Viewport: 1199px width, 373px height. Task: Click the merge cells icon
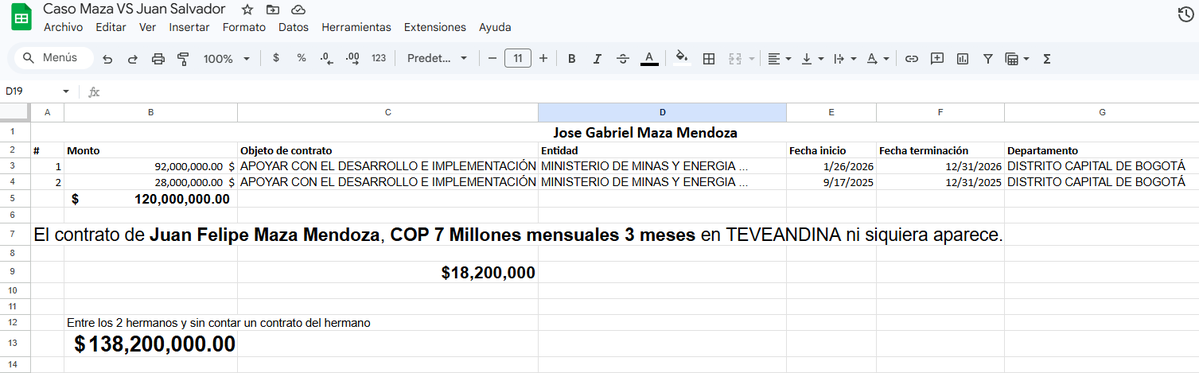(735, 59)
